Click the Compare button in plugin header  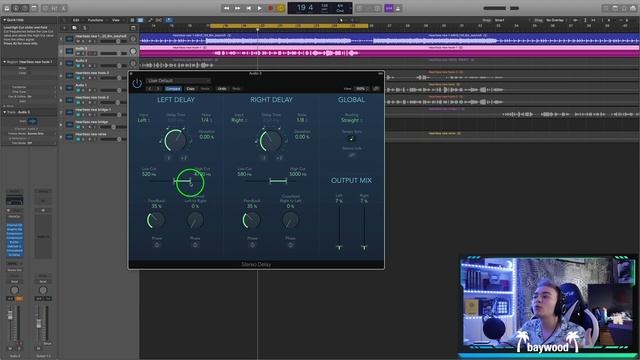coord(173,89)
